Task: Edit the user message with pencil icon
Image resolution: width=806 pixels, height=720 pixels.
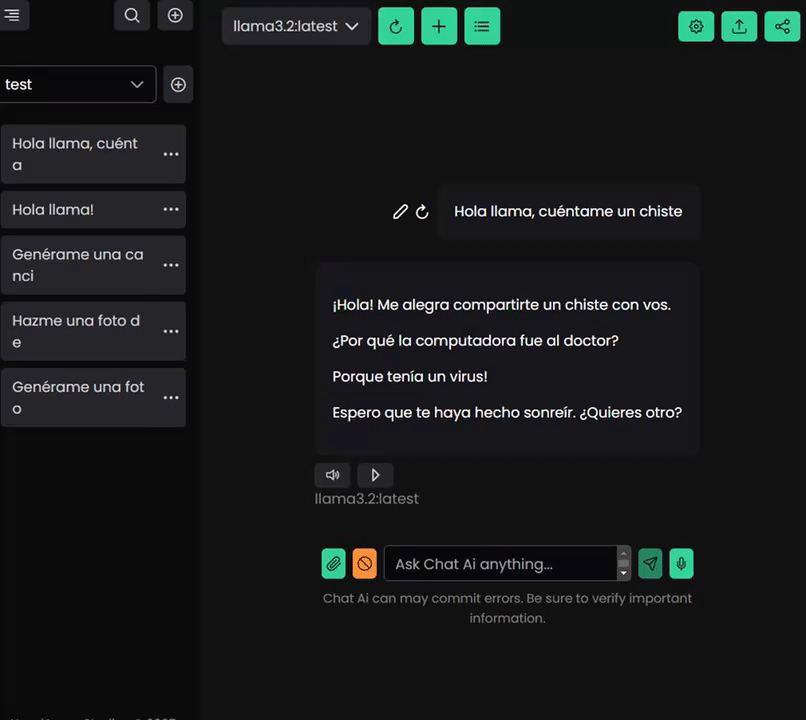Action: click(x=400, y=212)
